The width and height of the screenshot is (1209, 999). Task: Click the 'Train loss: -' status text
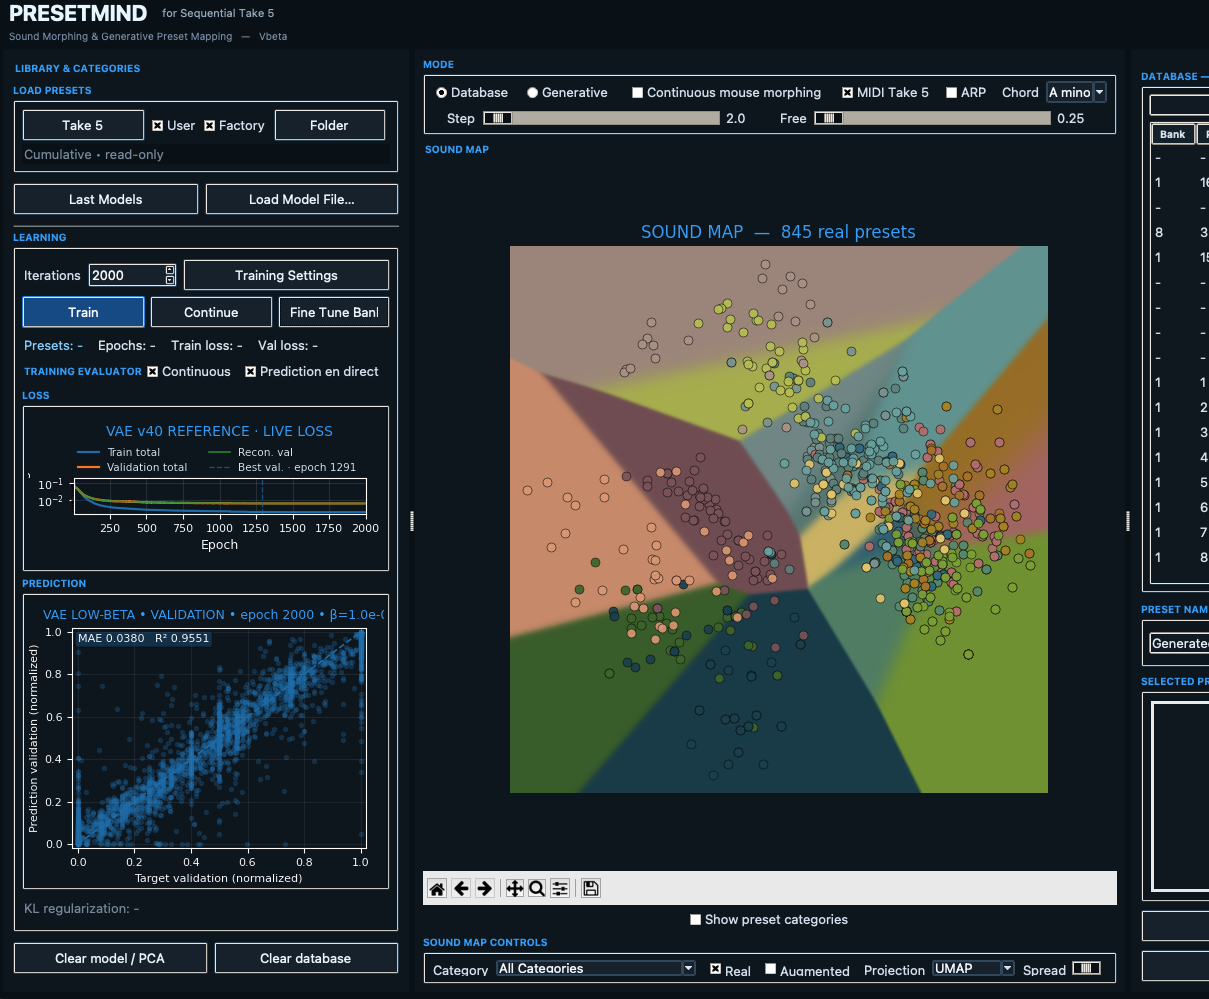[x=207, y=345]
